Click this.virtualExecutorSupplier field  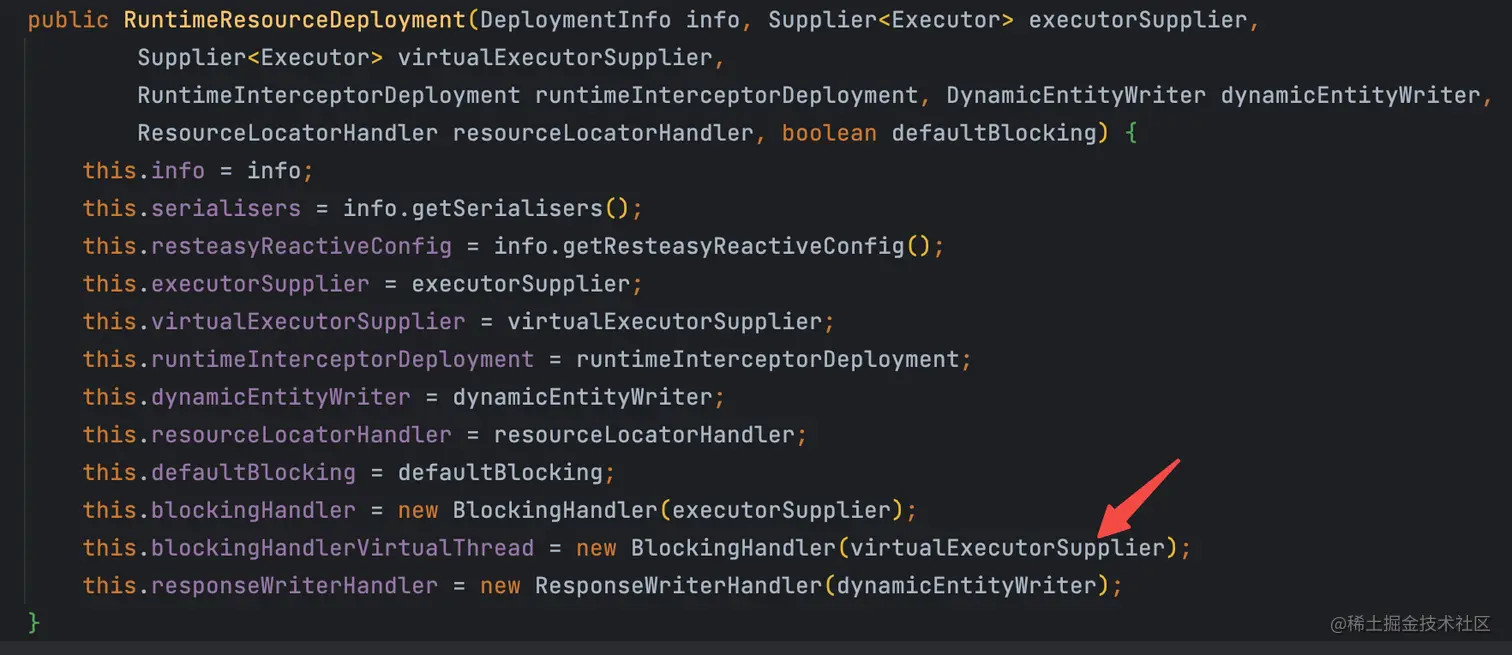pyautogui.click(x=274, y=322)
